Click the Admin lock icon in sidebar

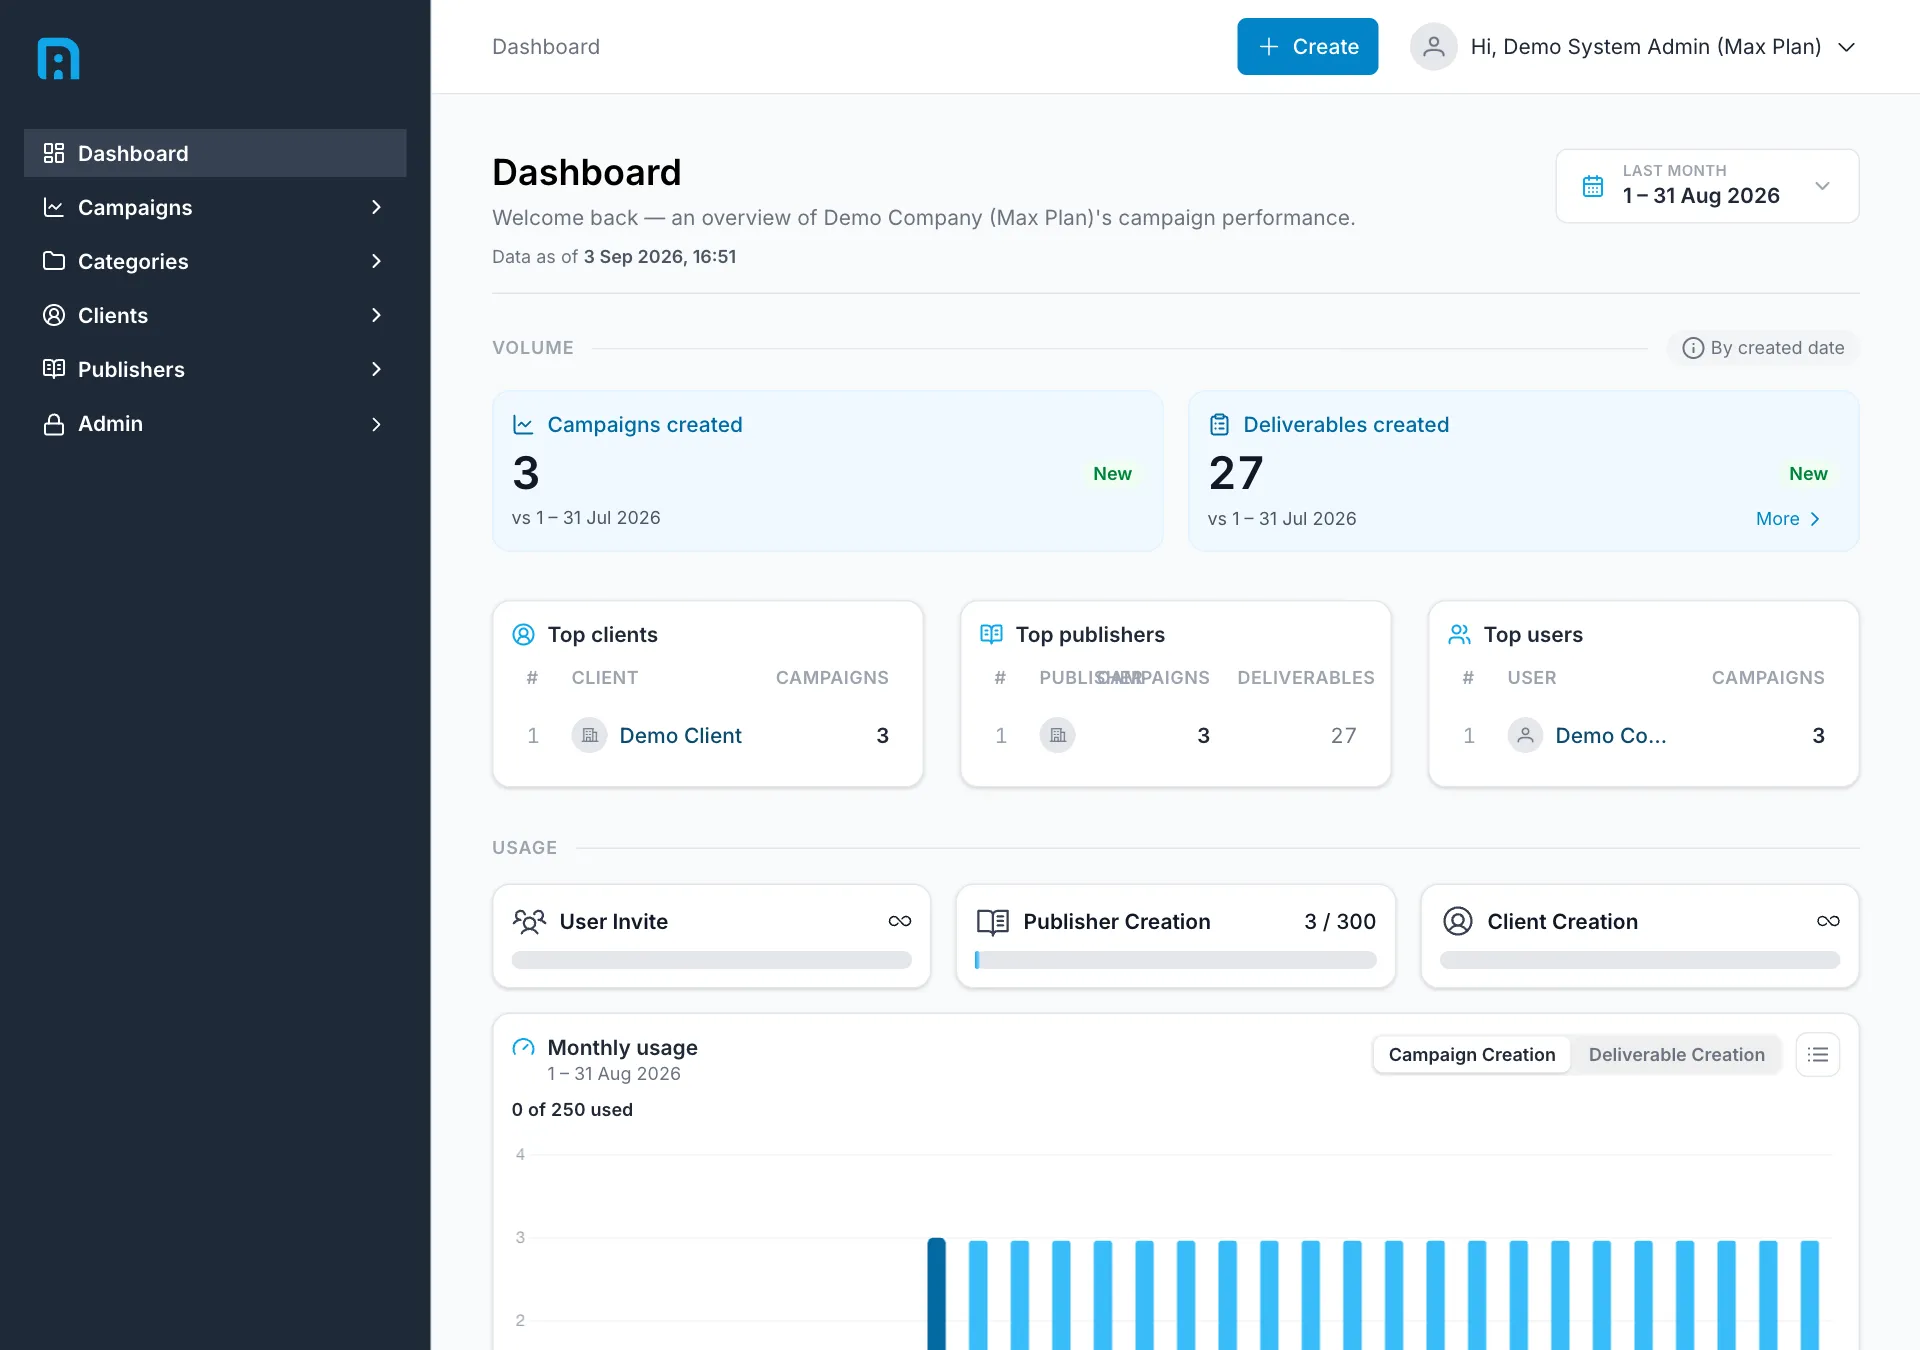[x=54, y=424]
